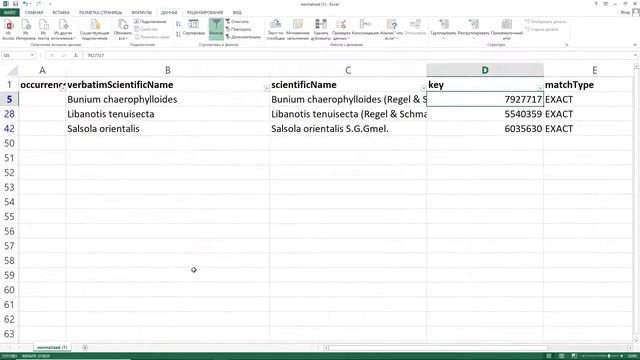Switch to the Page Layout tab
Image resolution: width=640 pixels, height=360 pixels.
tap(100, 13)
